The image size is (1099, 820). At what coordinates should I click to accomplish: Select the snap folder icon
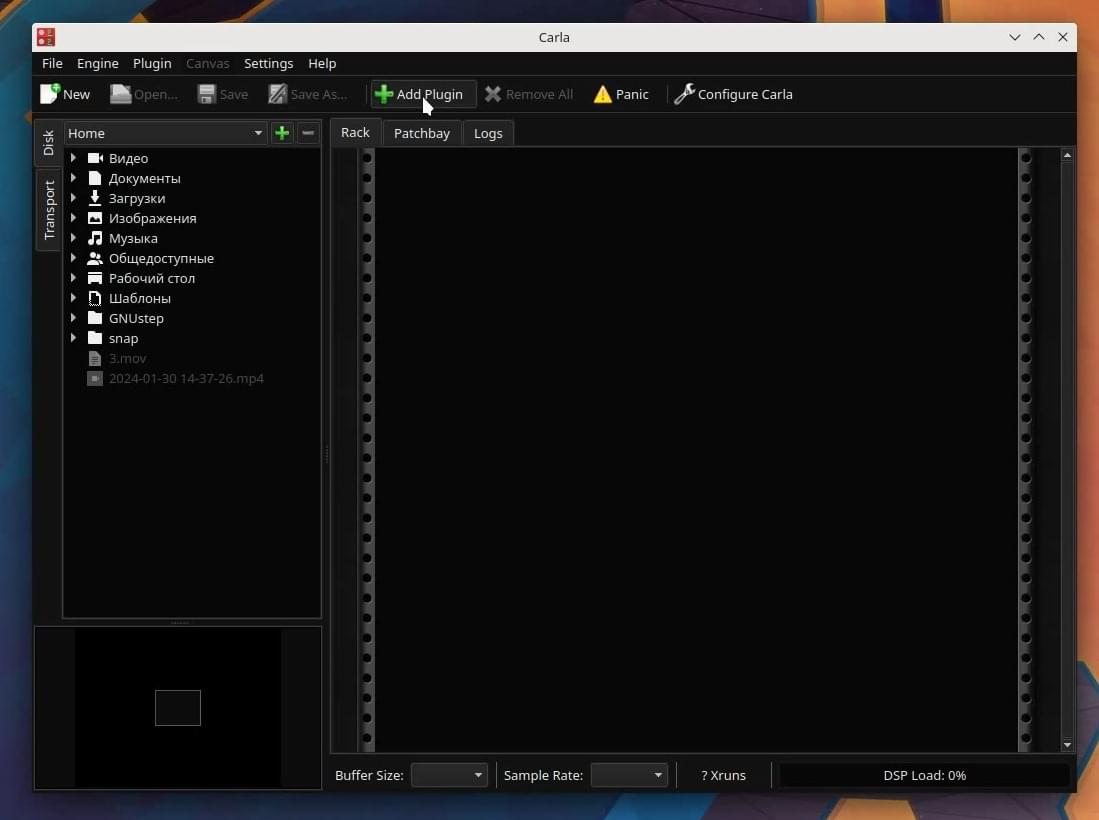[95, 339]
